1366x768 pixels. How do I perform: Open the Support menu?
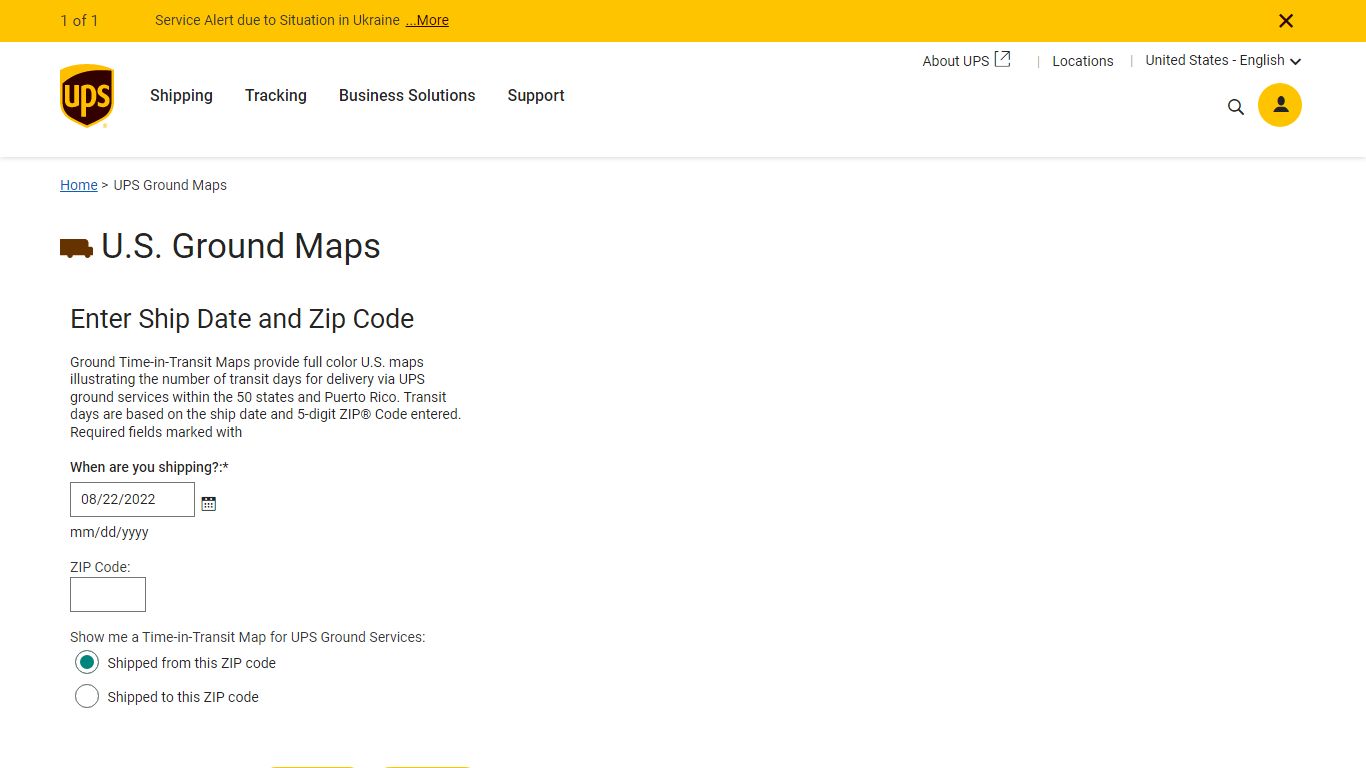(536, 95)
